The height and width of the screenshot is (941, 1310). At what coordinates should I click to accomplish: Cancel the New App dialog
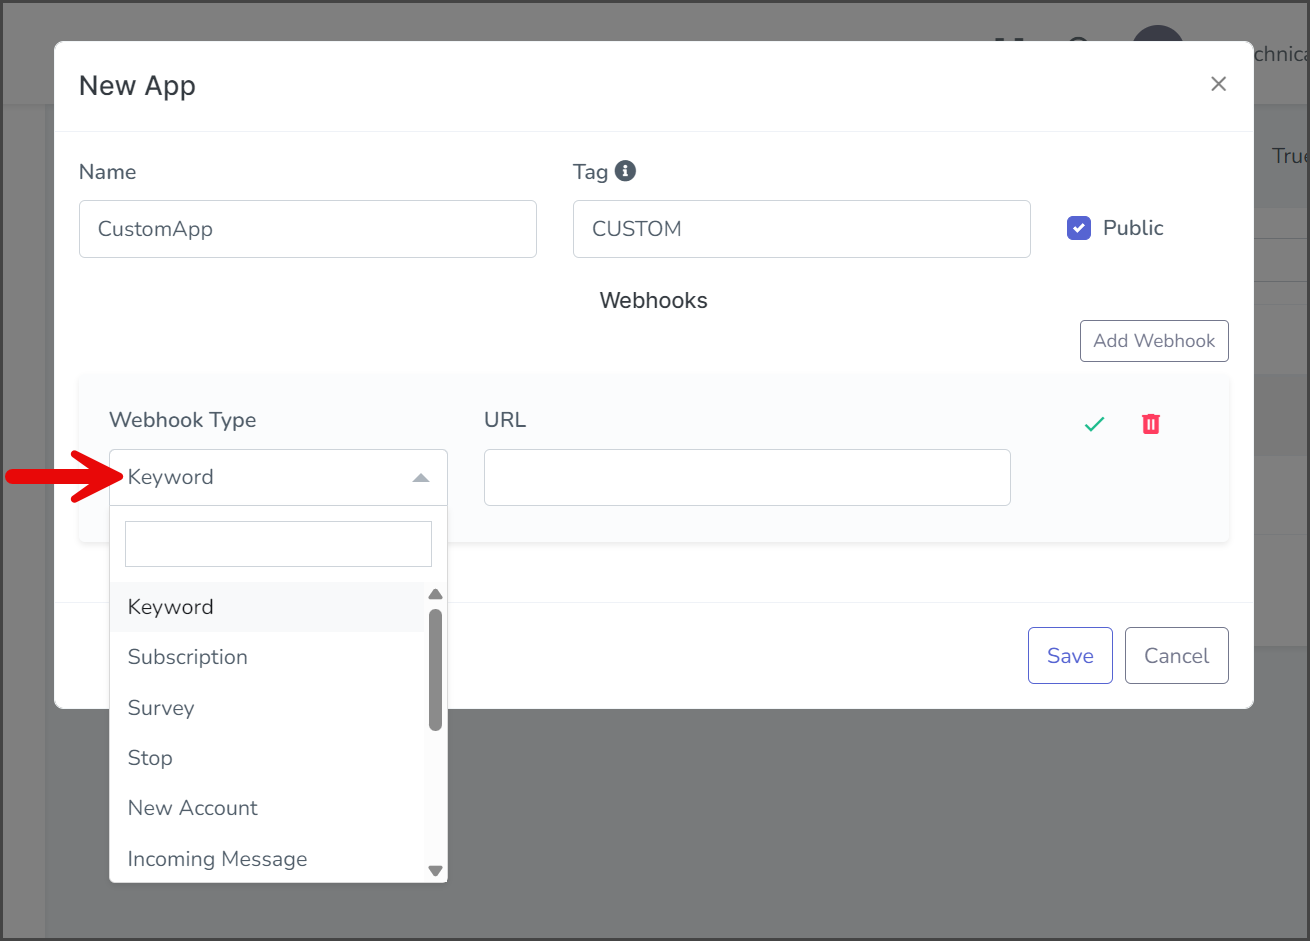coord(1176,656)
